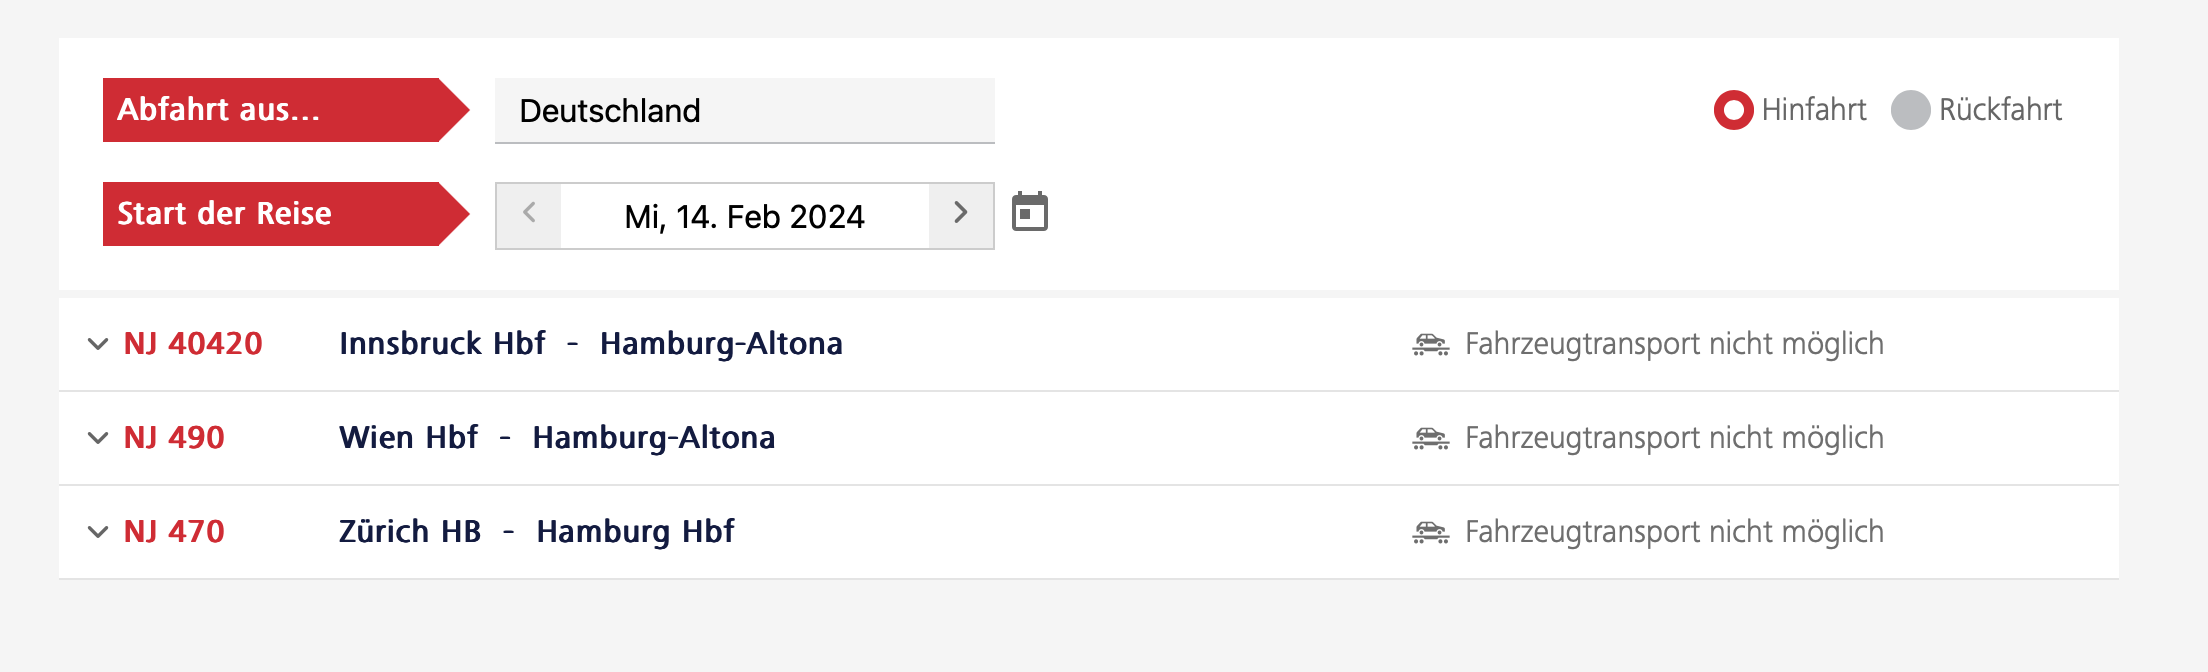
Task: Open Innsbruck Hbf - Hamburg-Altona route
Action: pyautogui.click(x=590, y=344)
